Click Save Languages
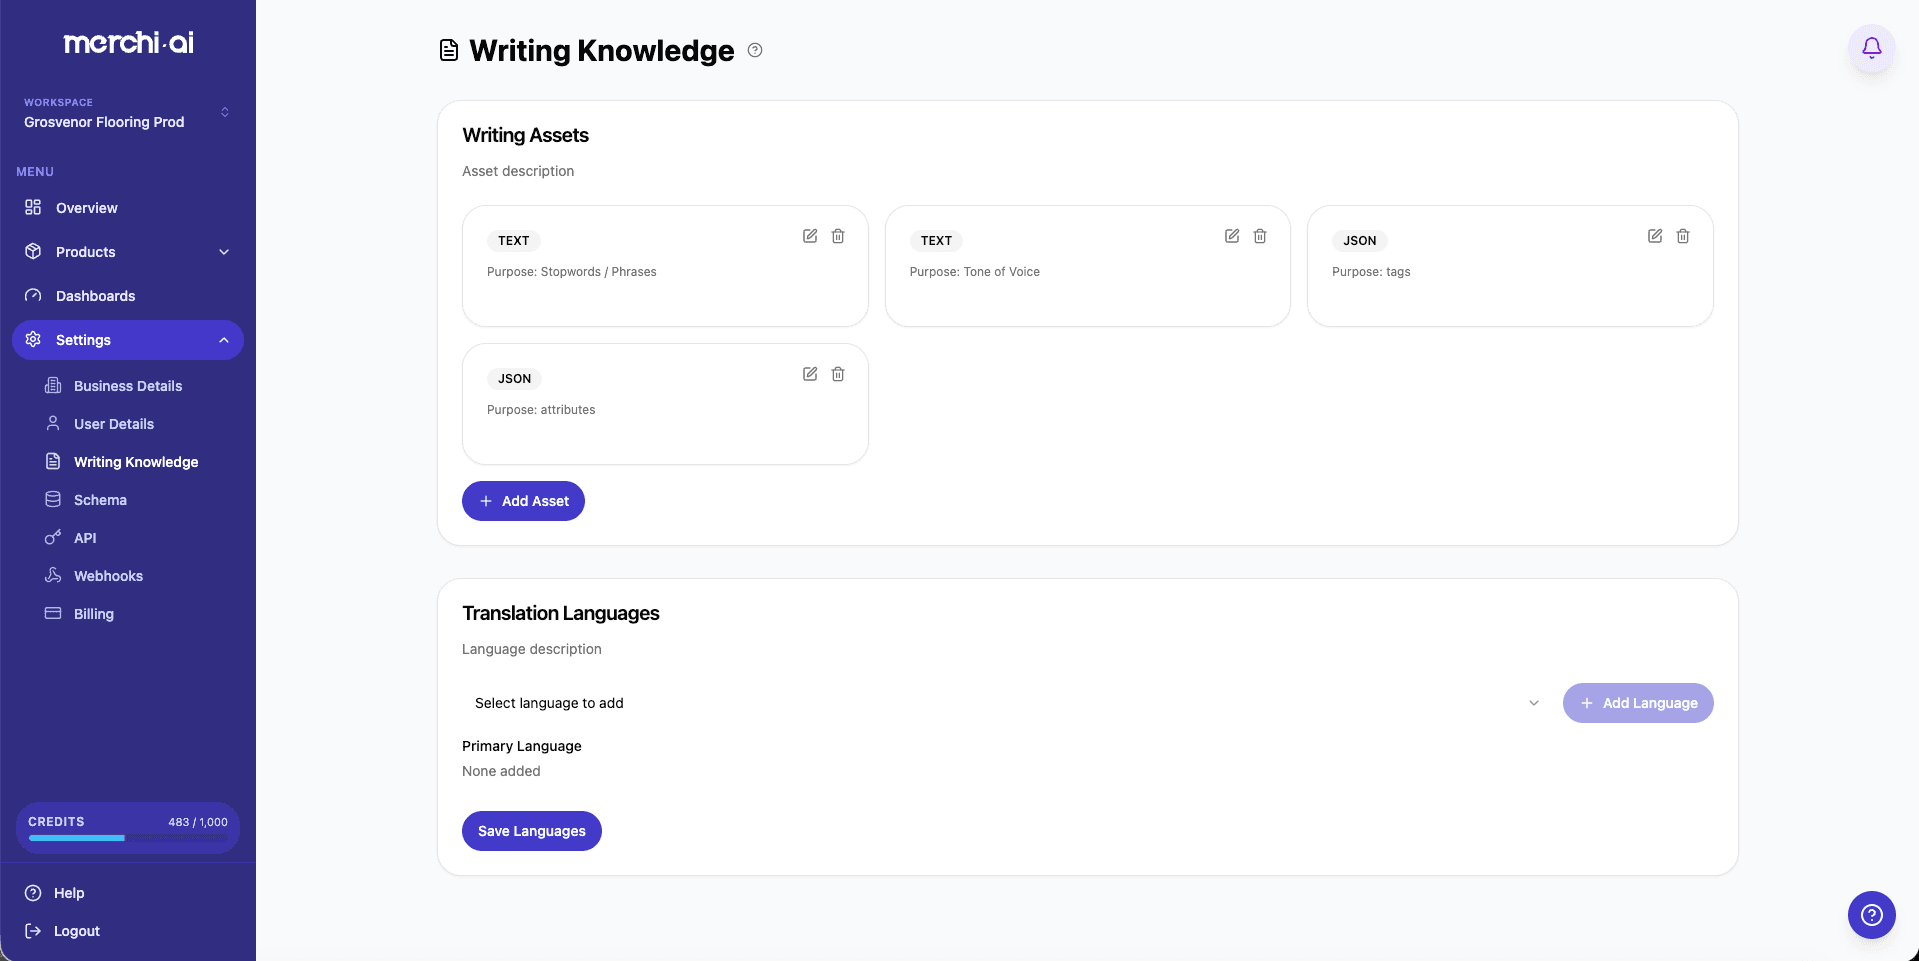The width and height of the screenshot is (1919, 961). tap(531, 831)
